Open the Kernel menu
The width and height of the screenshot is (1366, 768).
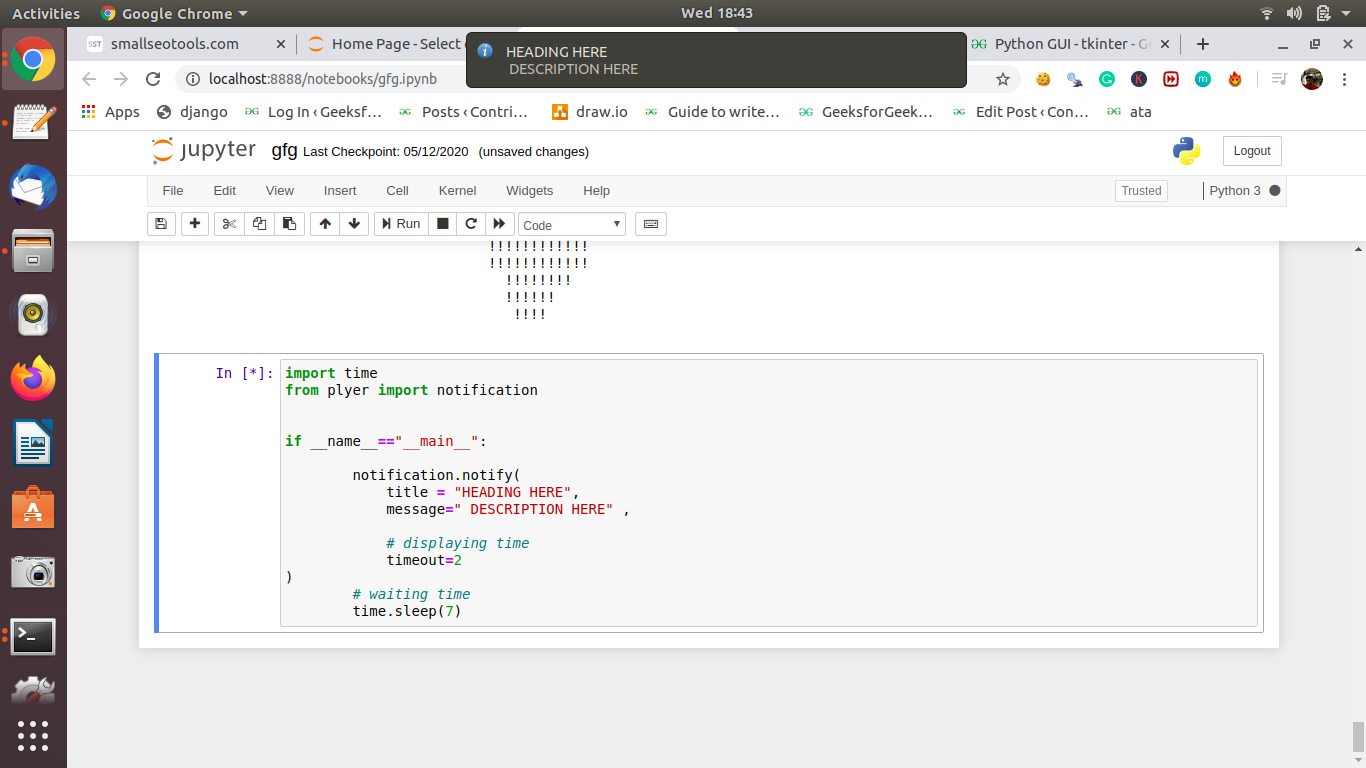457,190
